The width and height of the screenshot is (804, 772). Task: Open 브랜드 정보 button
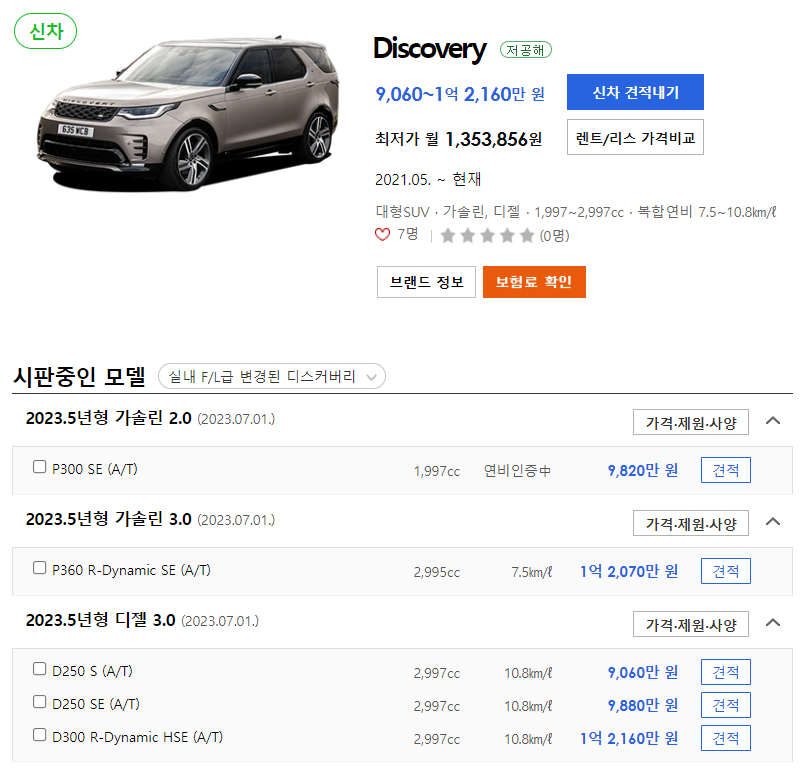tap(427, 282)
